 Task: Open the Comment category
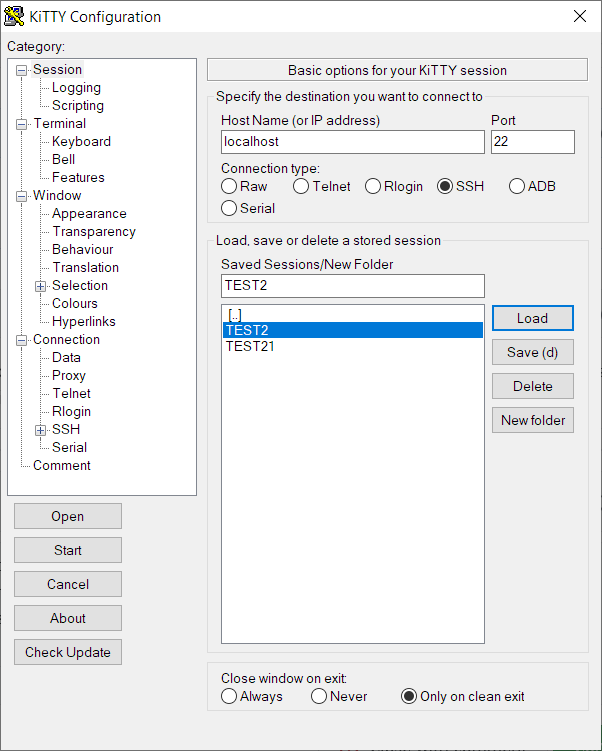(62, 465)
